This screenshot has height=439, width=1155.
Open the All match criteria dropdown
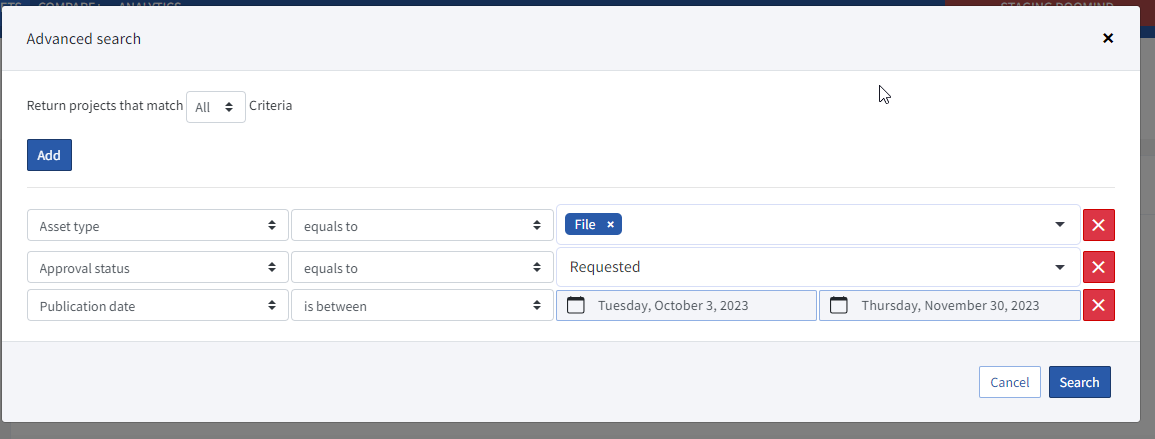[x=216, y=107]
